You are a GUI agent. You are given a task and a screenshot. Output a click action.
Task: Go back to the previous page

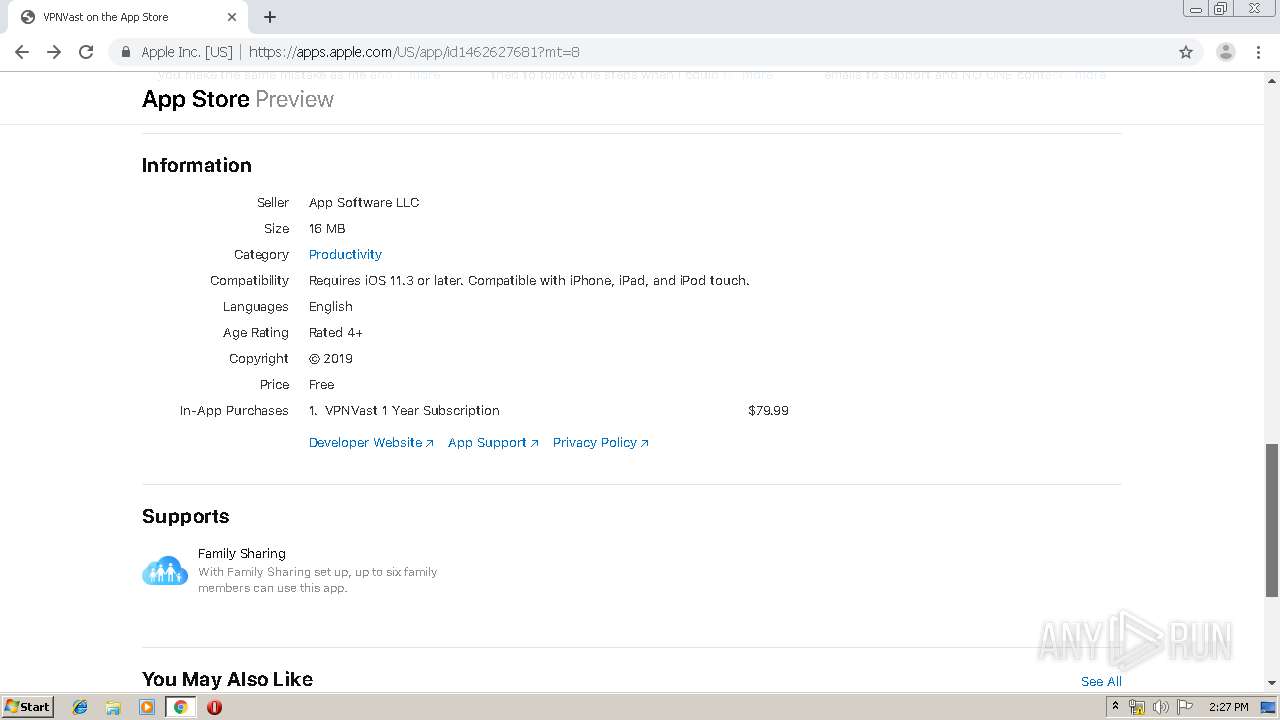[x=22, y=52]
